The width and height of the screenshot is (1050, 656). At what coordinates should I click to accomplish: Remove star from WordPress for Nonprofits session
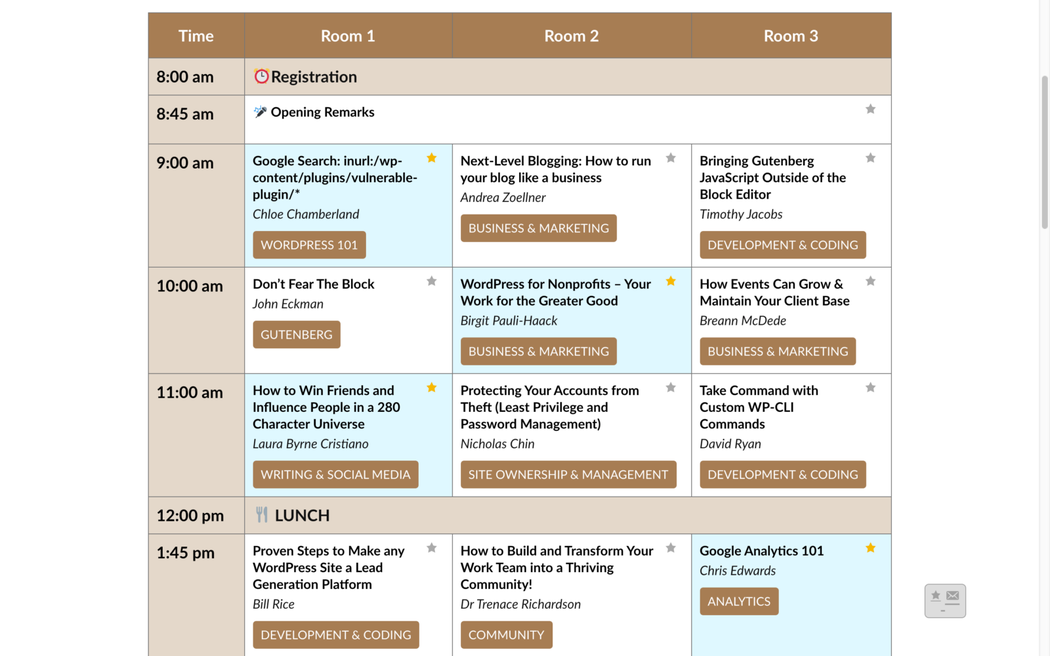pos(671,281)
